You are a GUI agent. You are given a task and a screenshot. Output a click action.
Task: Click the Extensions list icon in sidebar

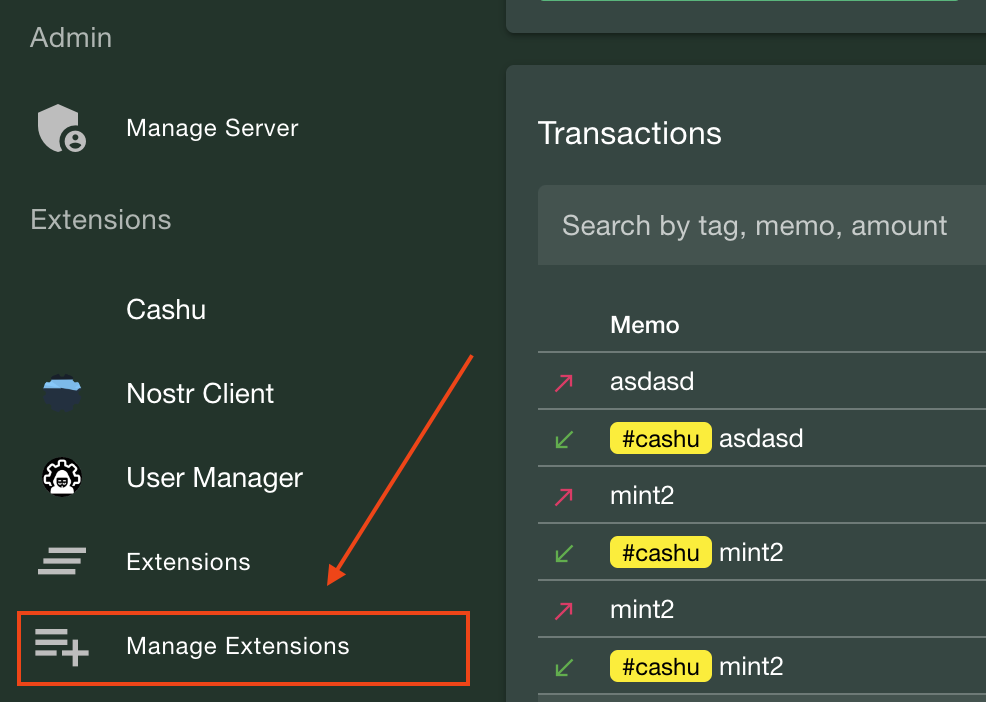click(x=61, y=562)
